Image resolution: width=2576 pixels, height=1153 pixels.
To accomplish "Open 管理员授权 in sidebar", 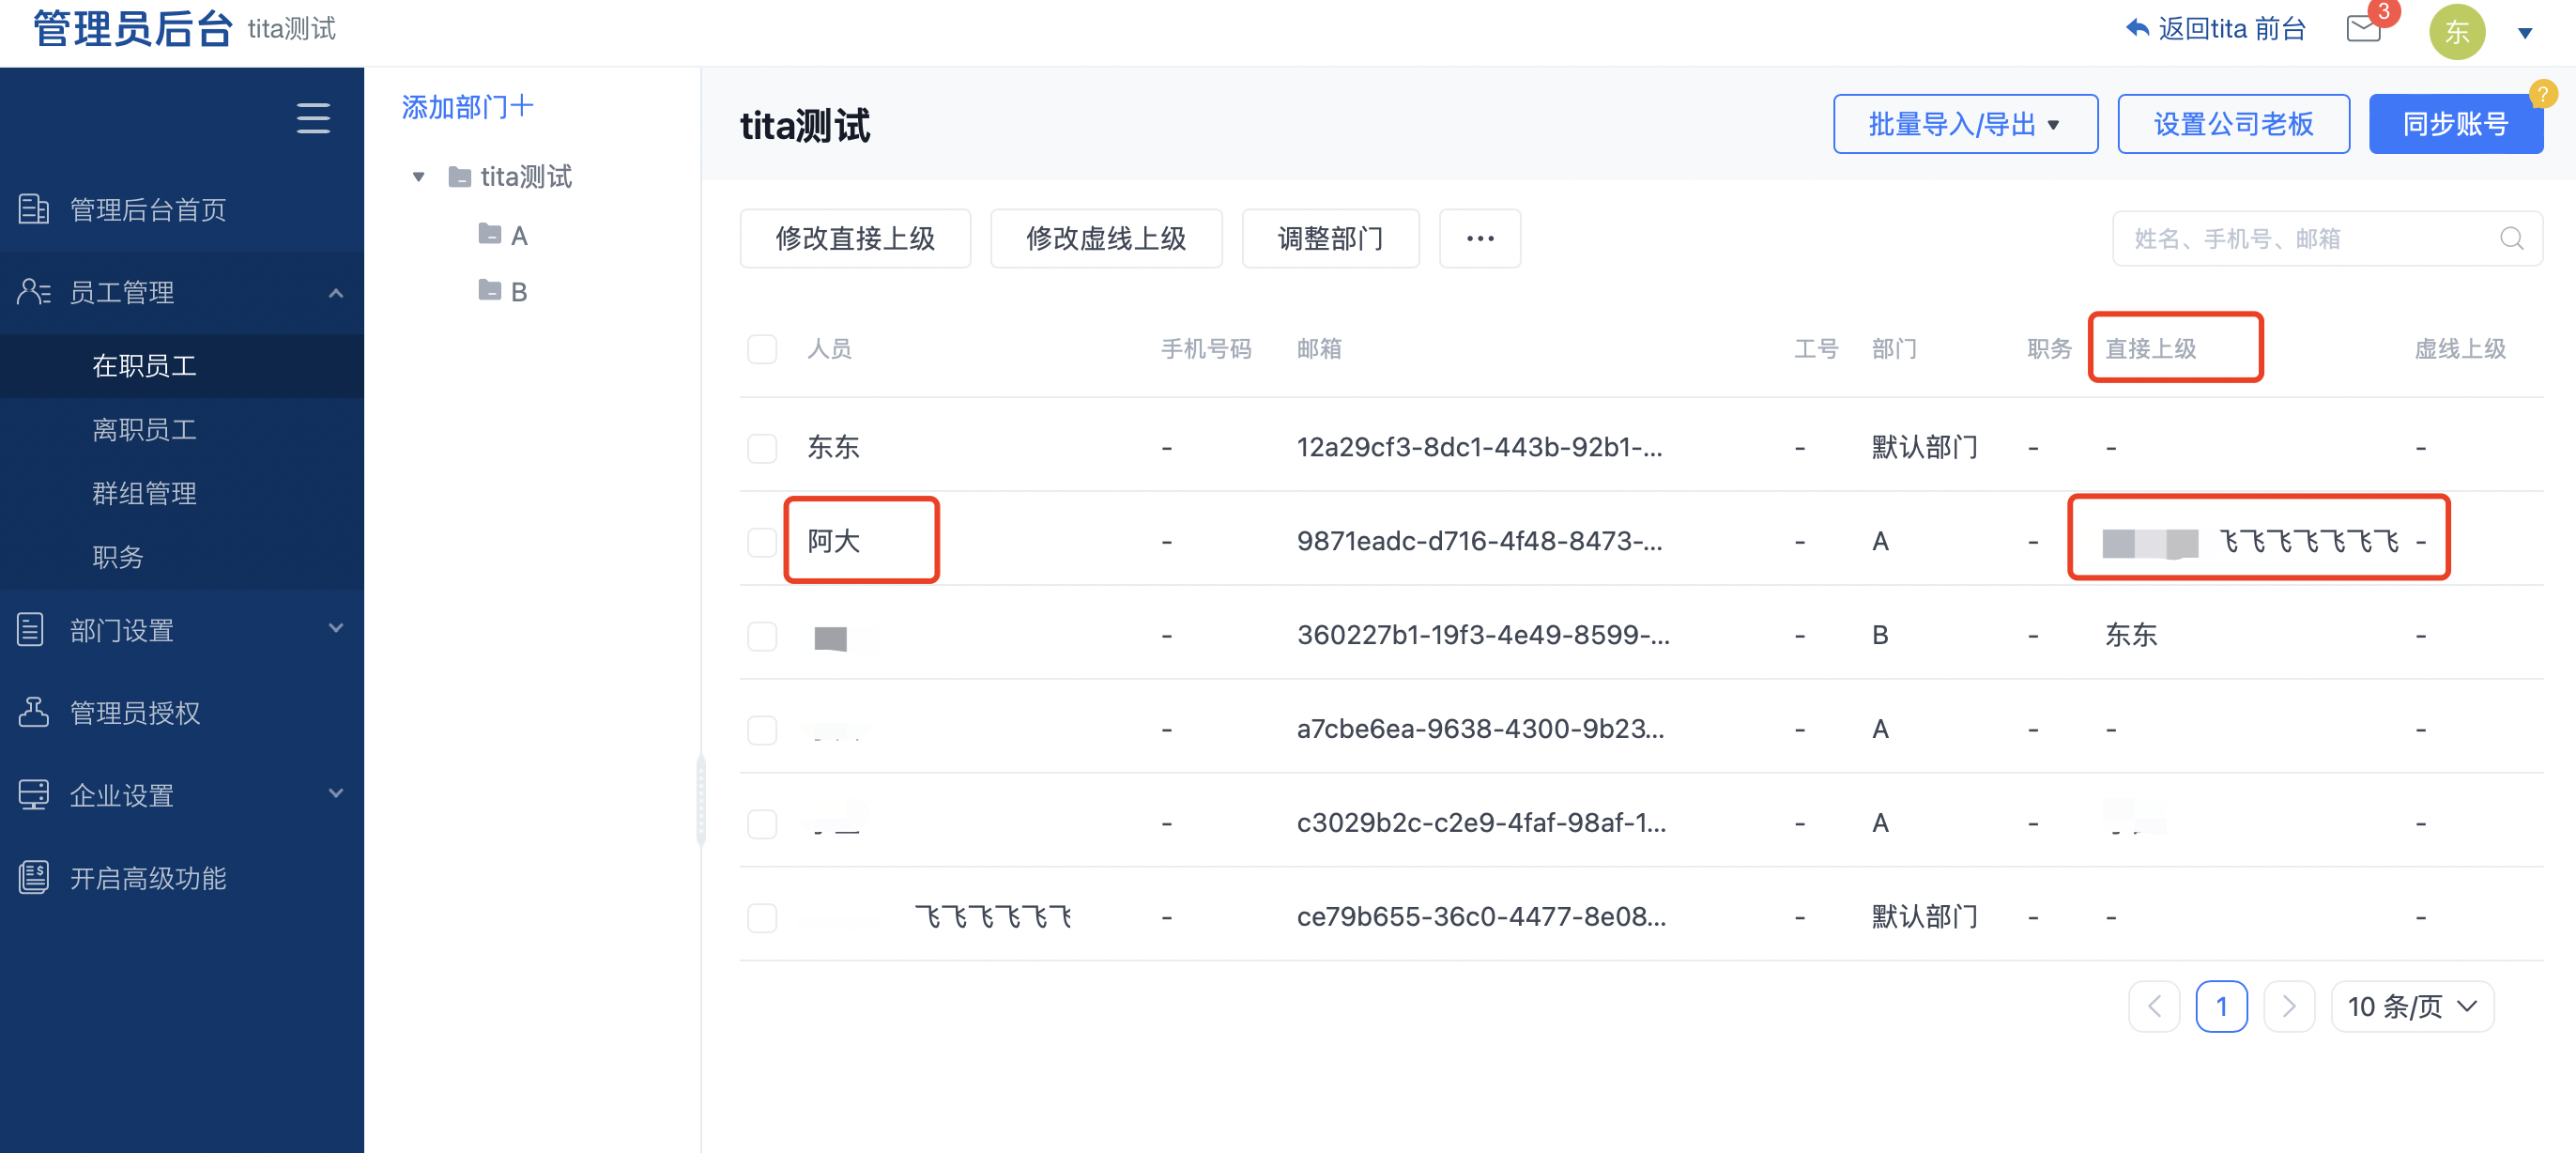I will coord(182,712).
